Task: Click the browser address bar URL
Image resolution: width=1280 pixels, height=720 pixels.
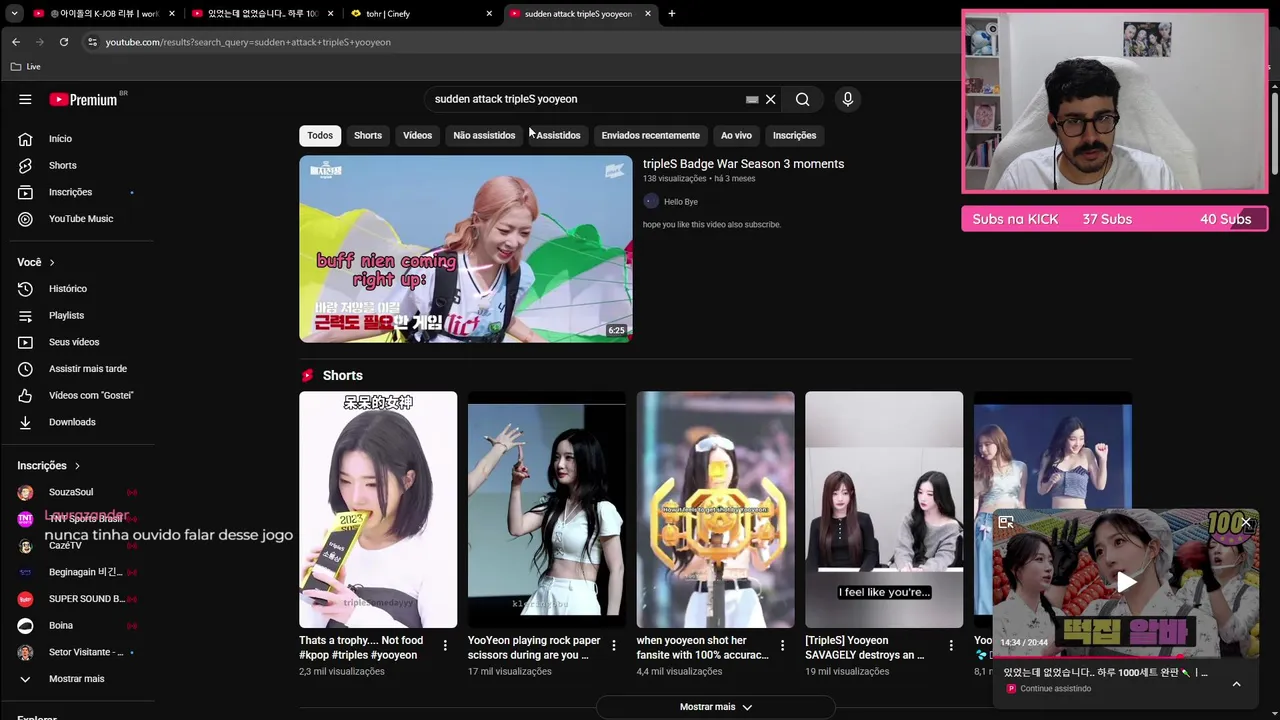Action: (248, 42)
